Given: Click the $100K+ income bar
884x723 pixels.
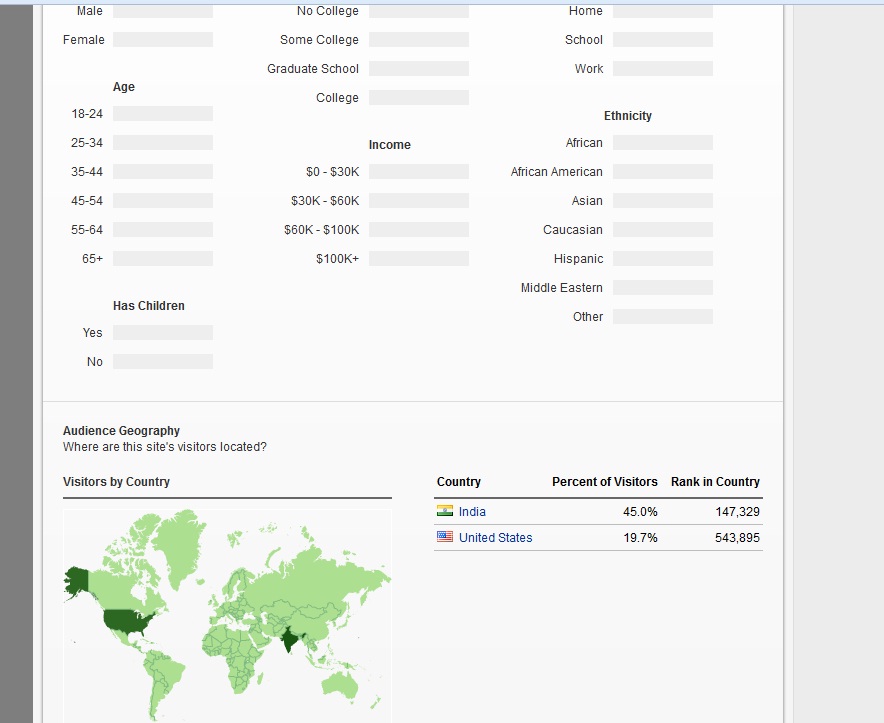Looking at the screenshot, I should [419, 259].
